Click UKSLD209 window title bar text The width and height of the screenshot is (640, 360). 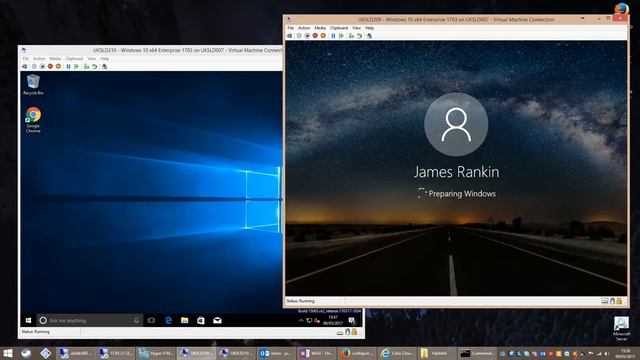coord(456,20)
